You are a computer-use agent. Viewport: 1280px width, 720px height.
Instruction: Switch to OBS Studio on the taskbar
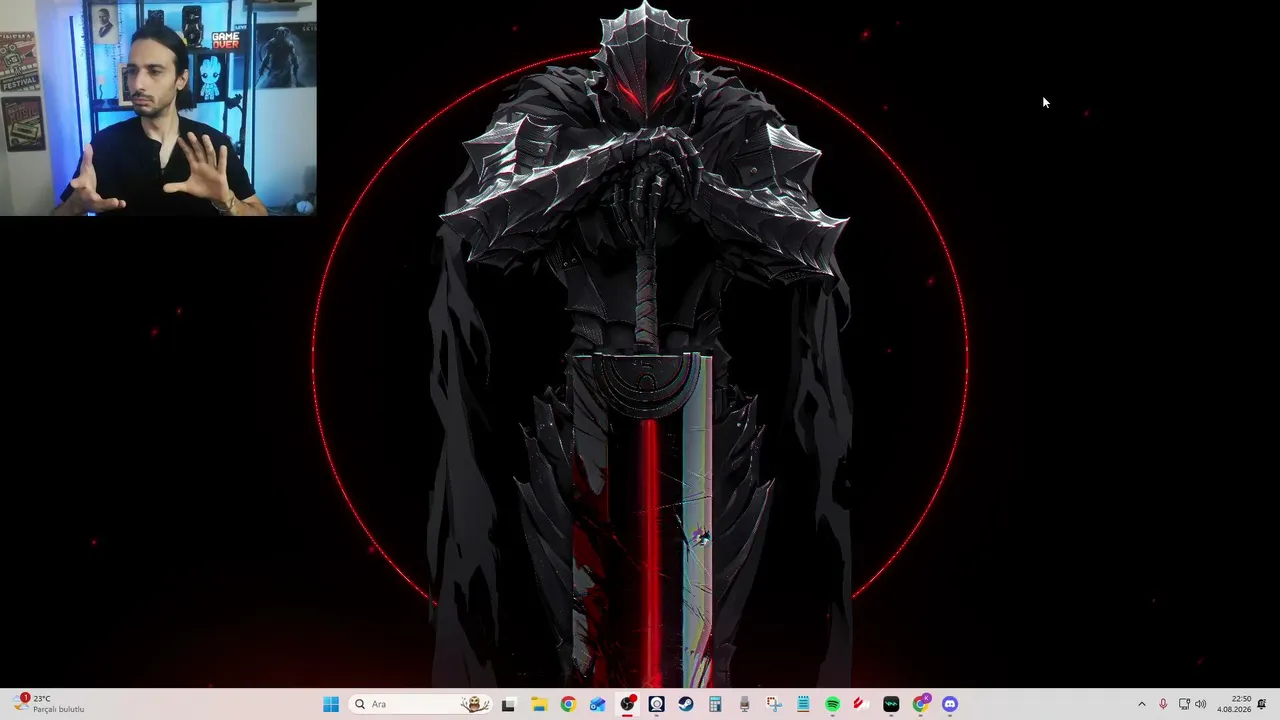click(x=627, y=704)
